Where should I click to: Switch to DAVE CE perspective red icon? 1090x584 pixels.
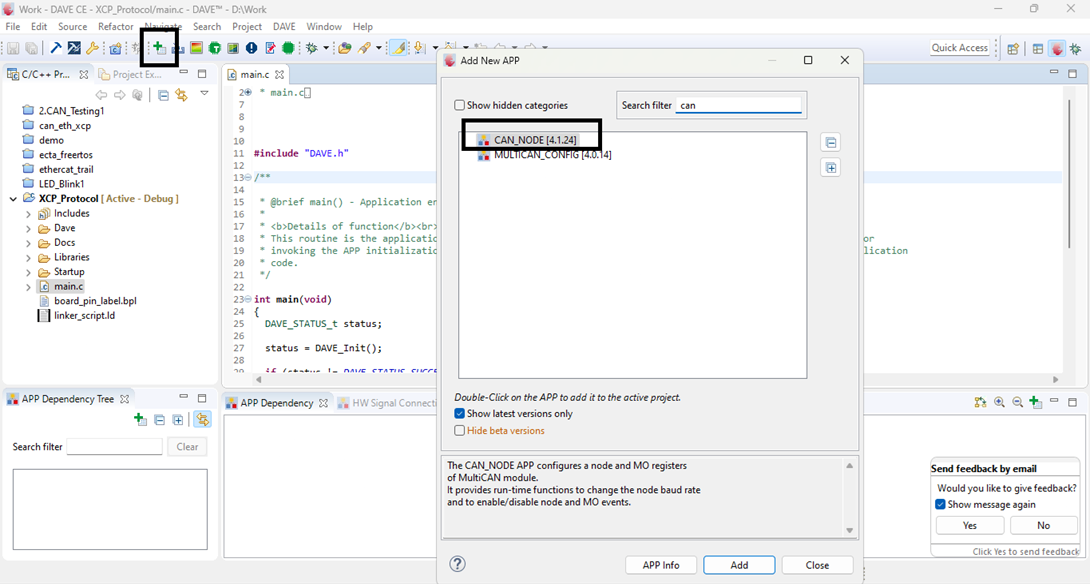click(1057, 49)
